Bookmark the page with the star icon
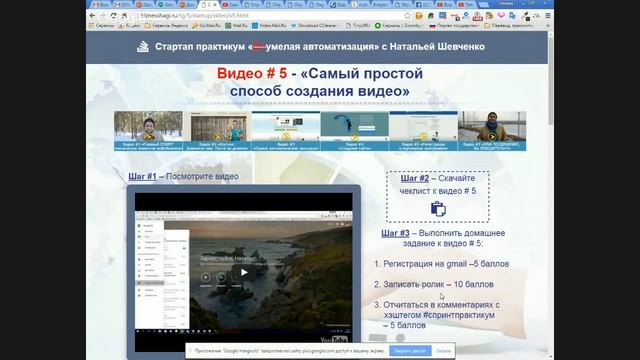Image resolution: width=640 pixels, height=360 pixels. 407,16
